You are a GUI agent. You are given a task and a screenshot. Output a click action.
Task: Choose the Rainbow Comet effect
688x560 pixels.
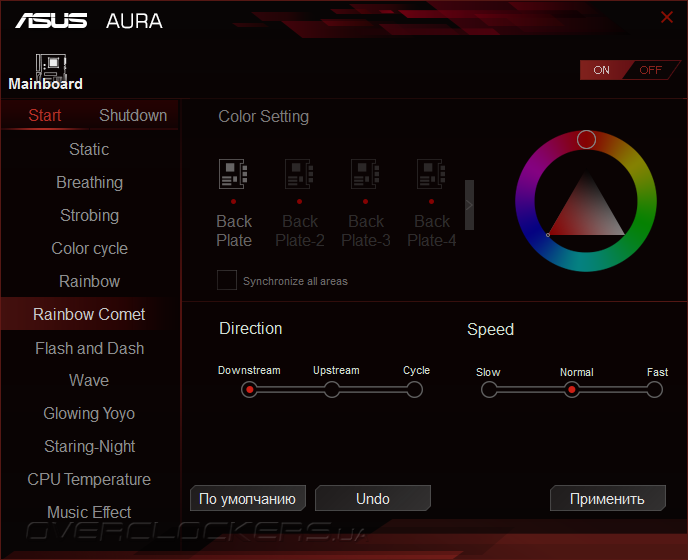89,314
